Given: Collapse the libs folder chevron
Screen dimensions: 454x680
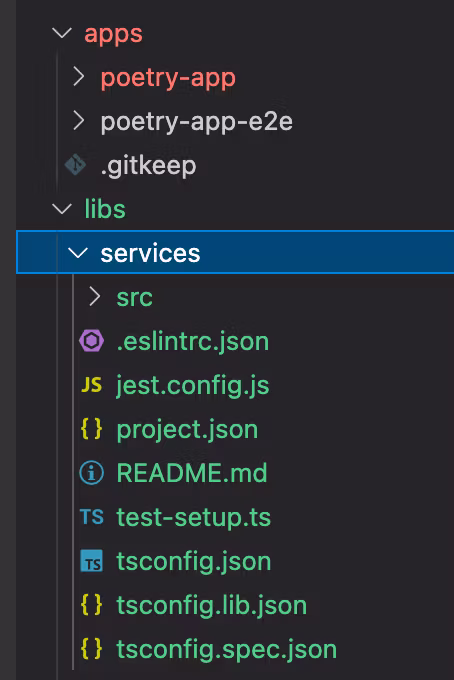Looking at the screenshot, I should pos(62,209).
